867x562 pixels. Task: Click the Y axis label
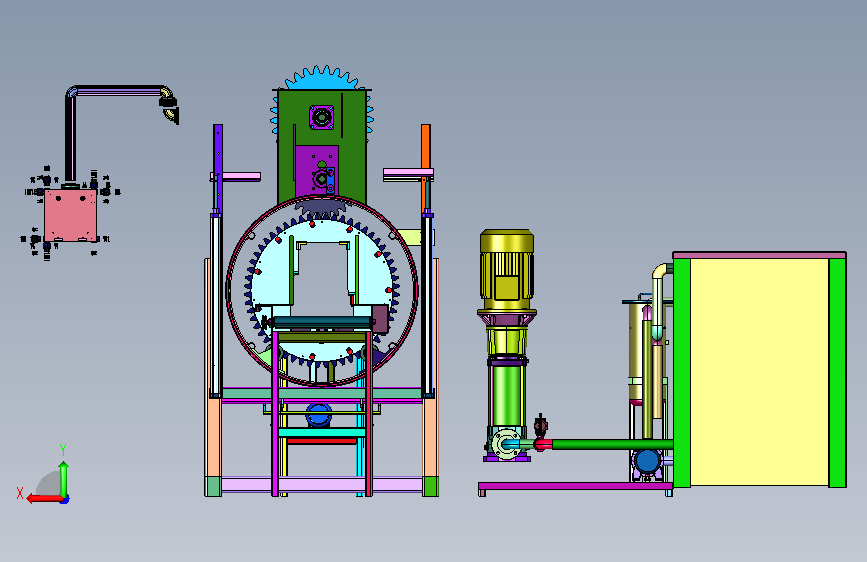pyautogui.click(x=63, y=450)
